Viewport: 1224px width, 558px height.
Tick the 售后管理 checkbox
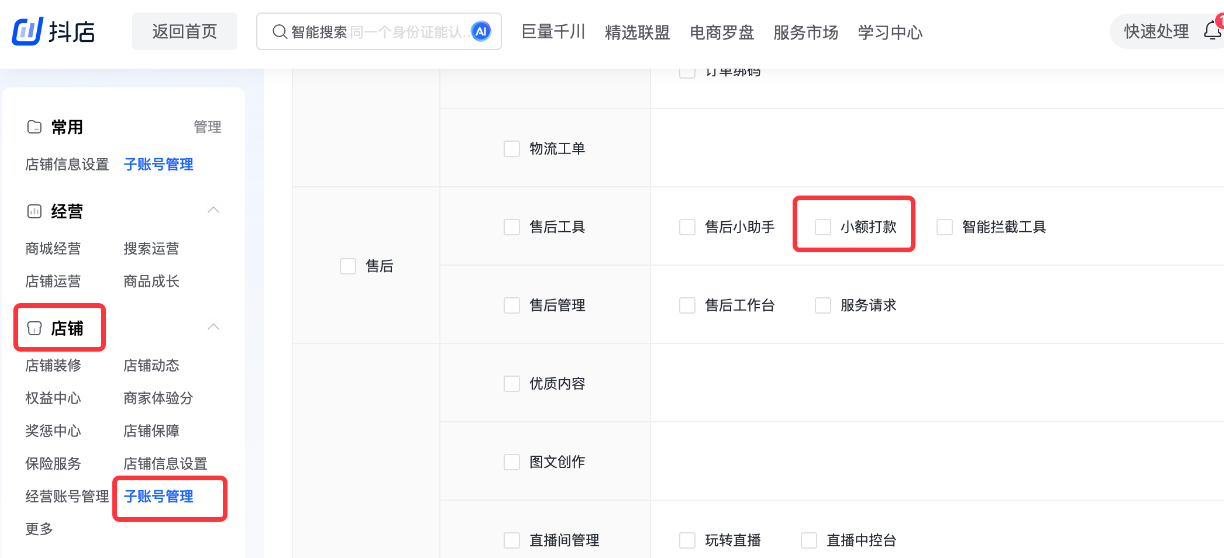click(x=512, y=305)
